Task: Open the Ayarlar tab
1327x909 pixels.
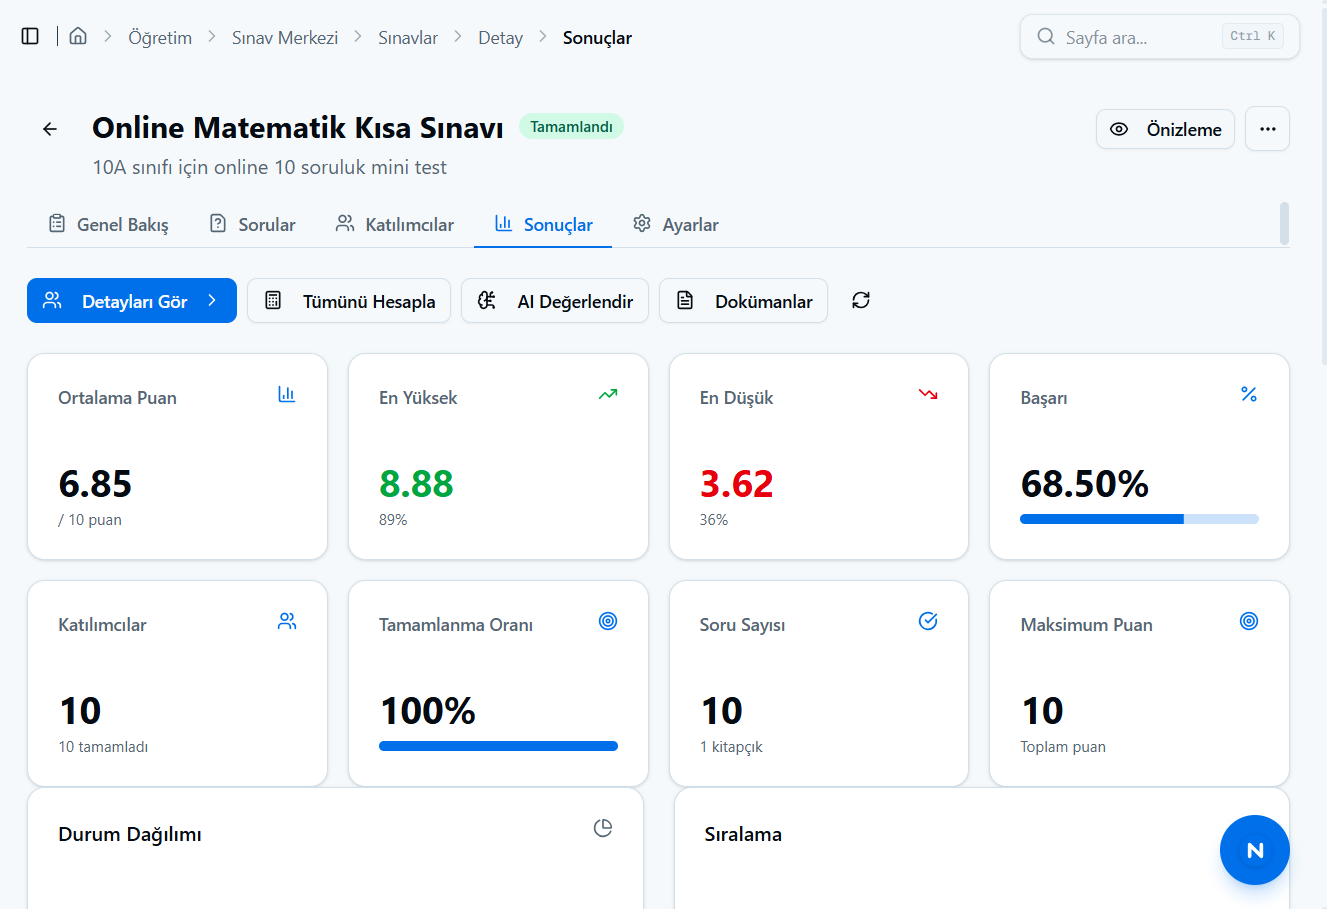Action: click(676, 224)
